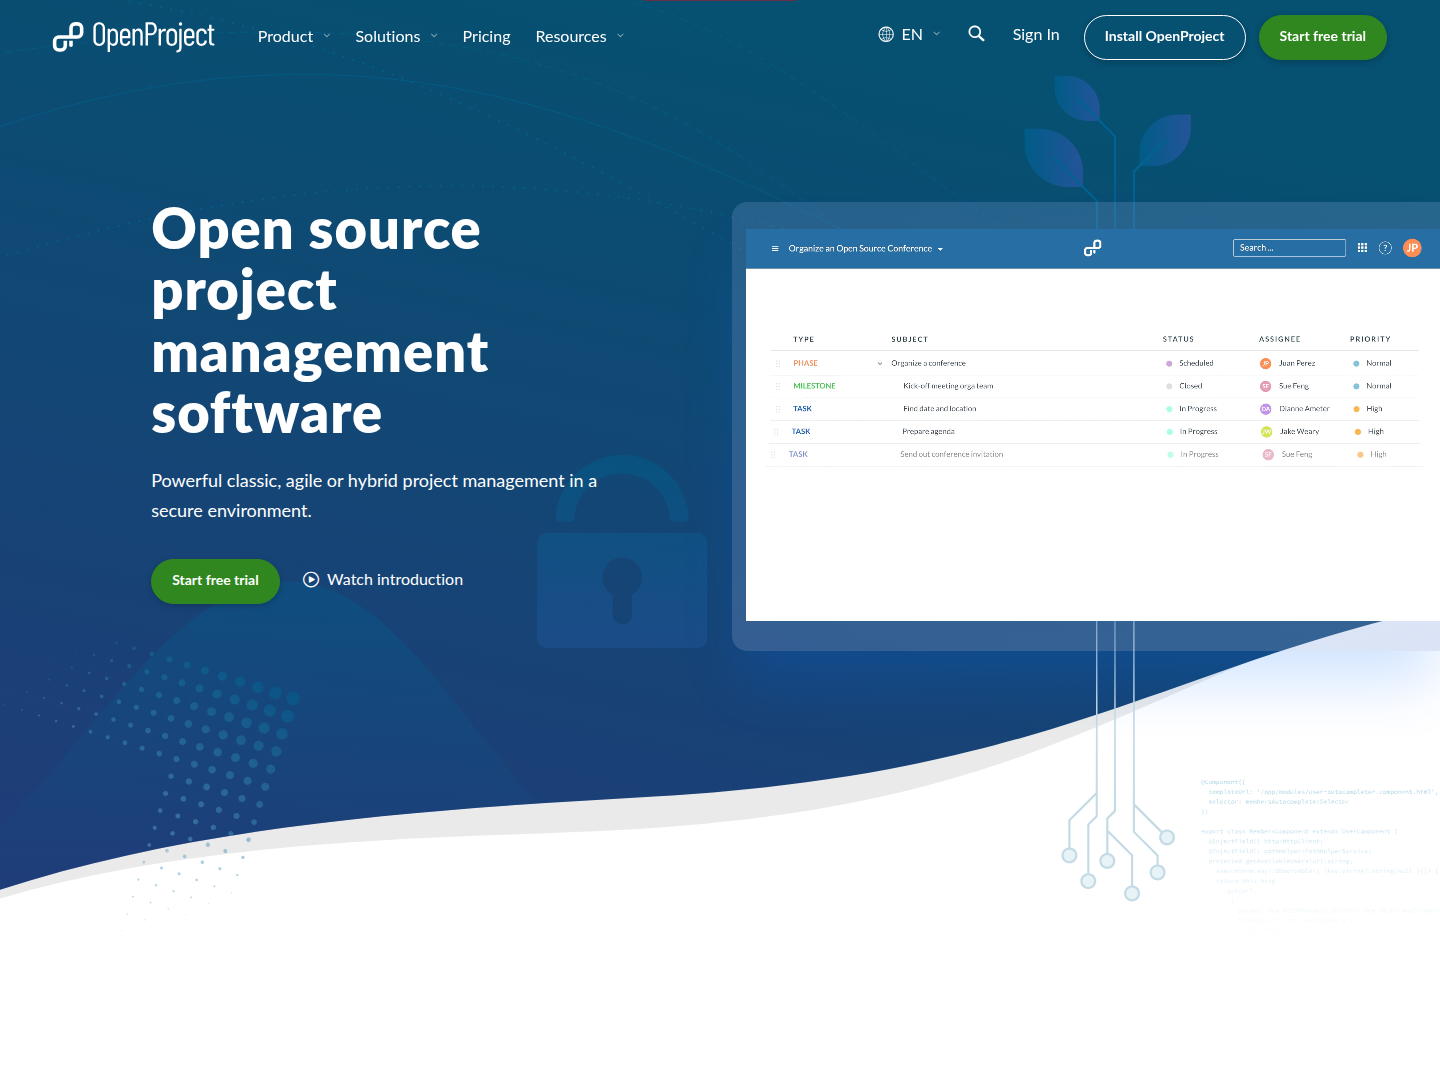Click the SUBJECT column header
The height and width of the screenshot is (1080, 1440).
910,340
